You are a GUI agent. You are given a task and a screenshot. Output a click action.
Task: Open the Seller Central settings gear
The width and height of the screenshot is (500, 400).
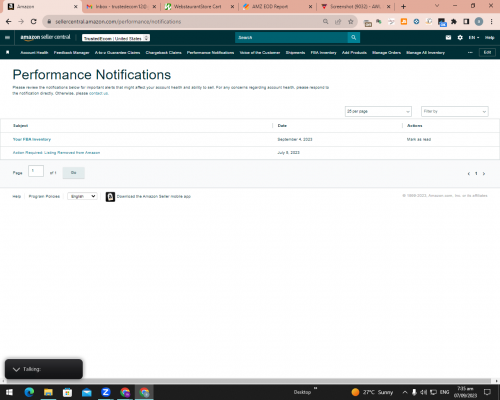[x=460, y=38]
